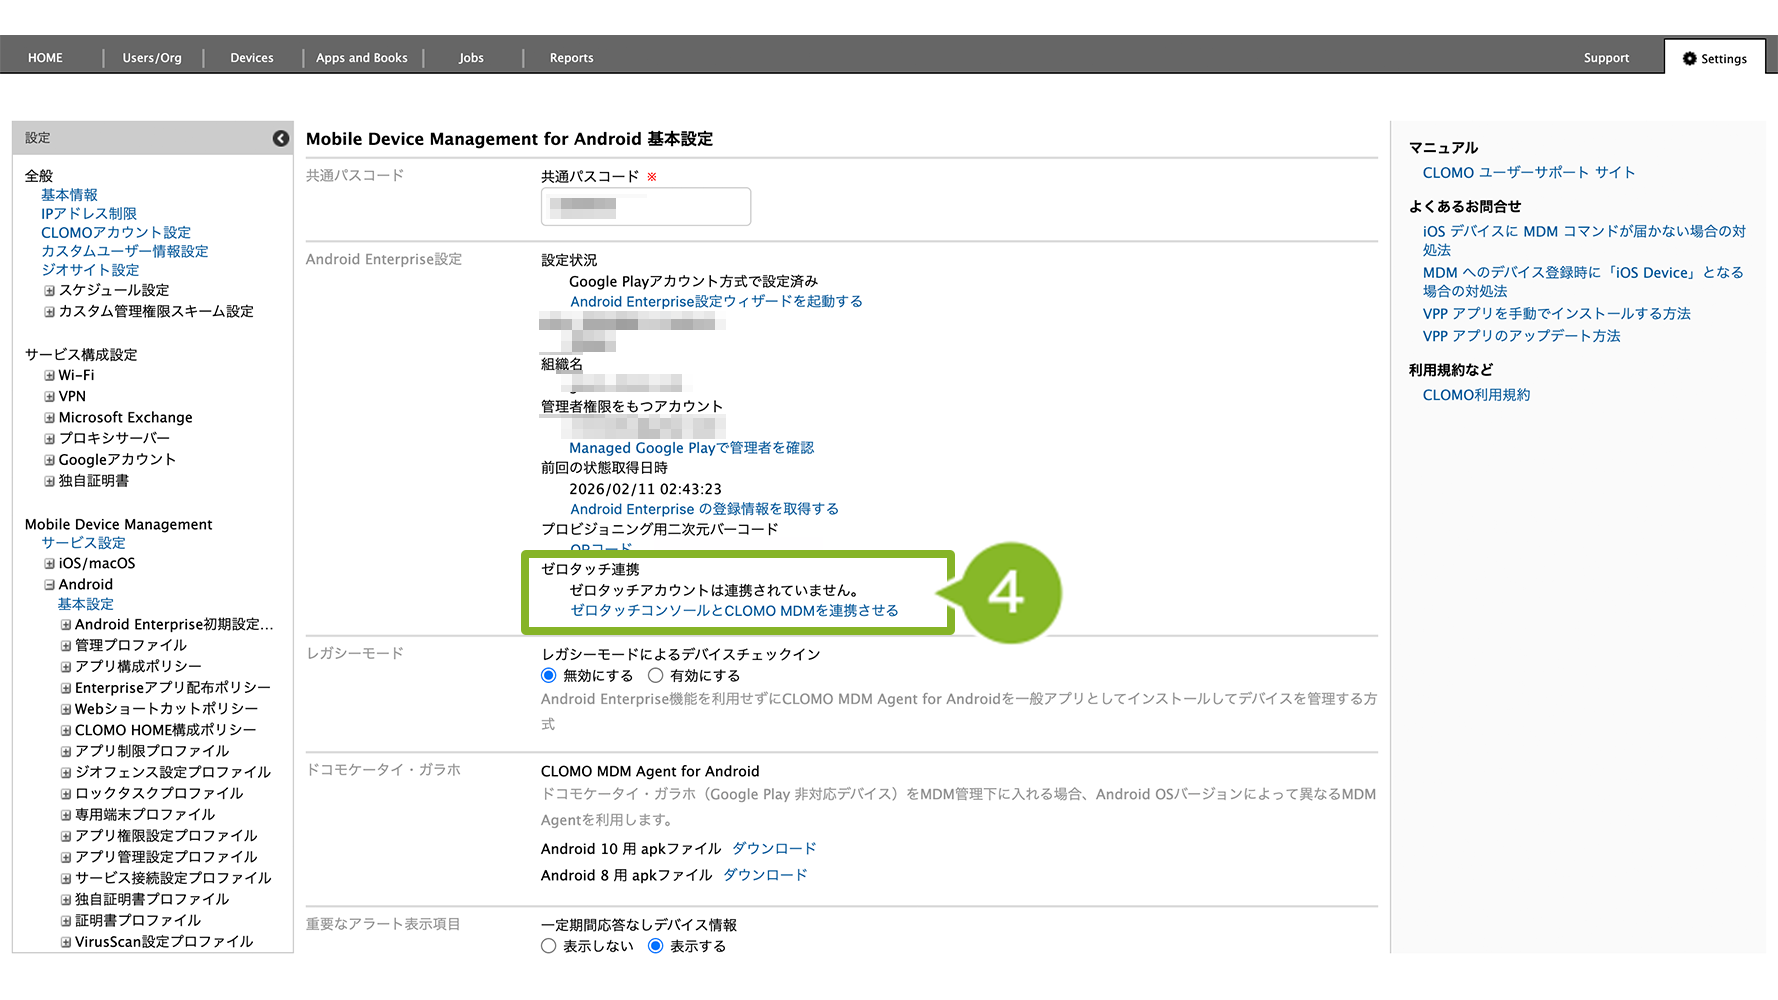Image resolution: width=1778 pixels, height=1000 pixels.
Task: Open CLOMO ユーザーサポート サイト link
Action: (1528, 173)
